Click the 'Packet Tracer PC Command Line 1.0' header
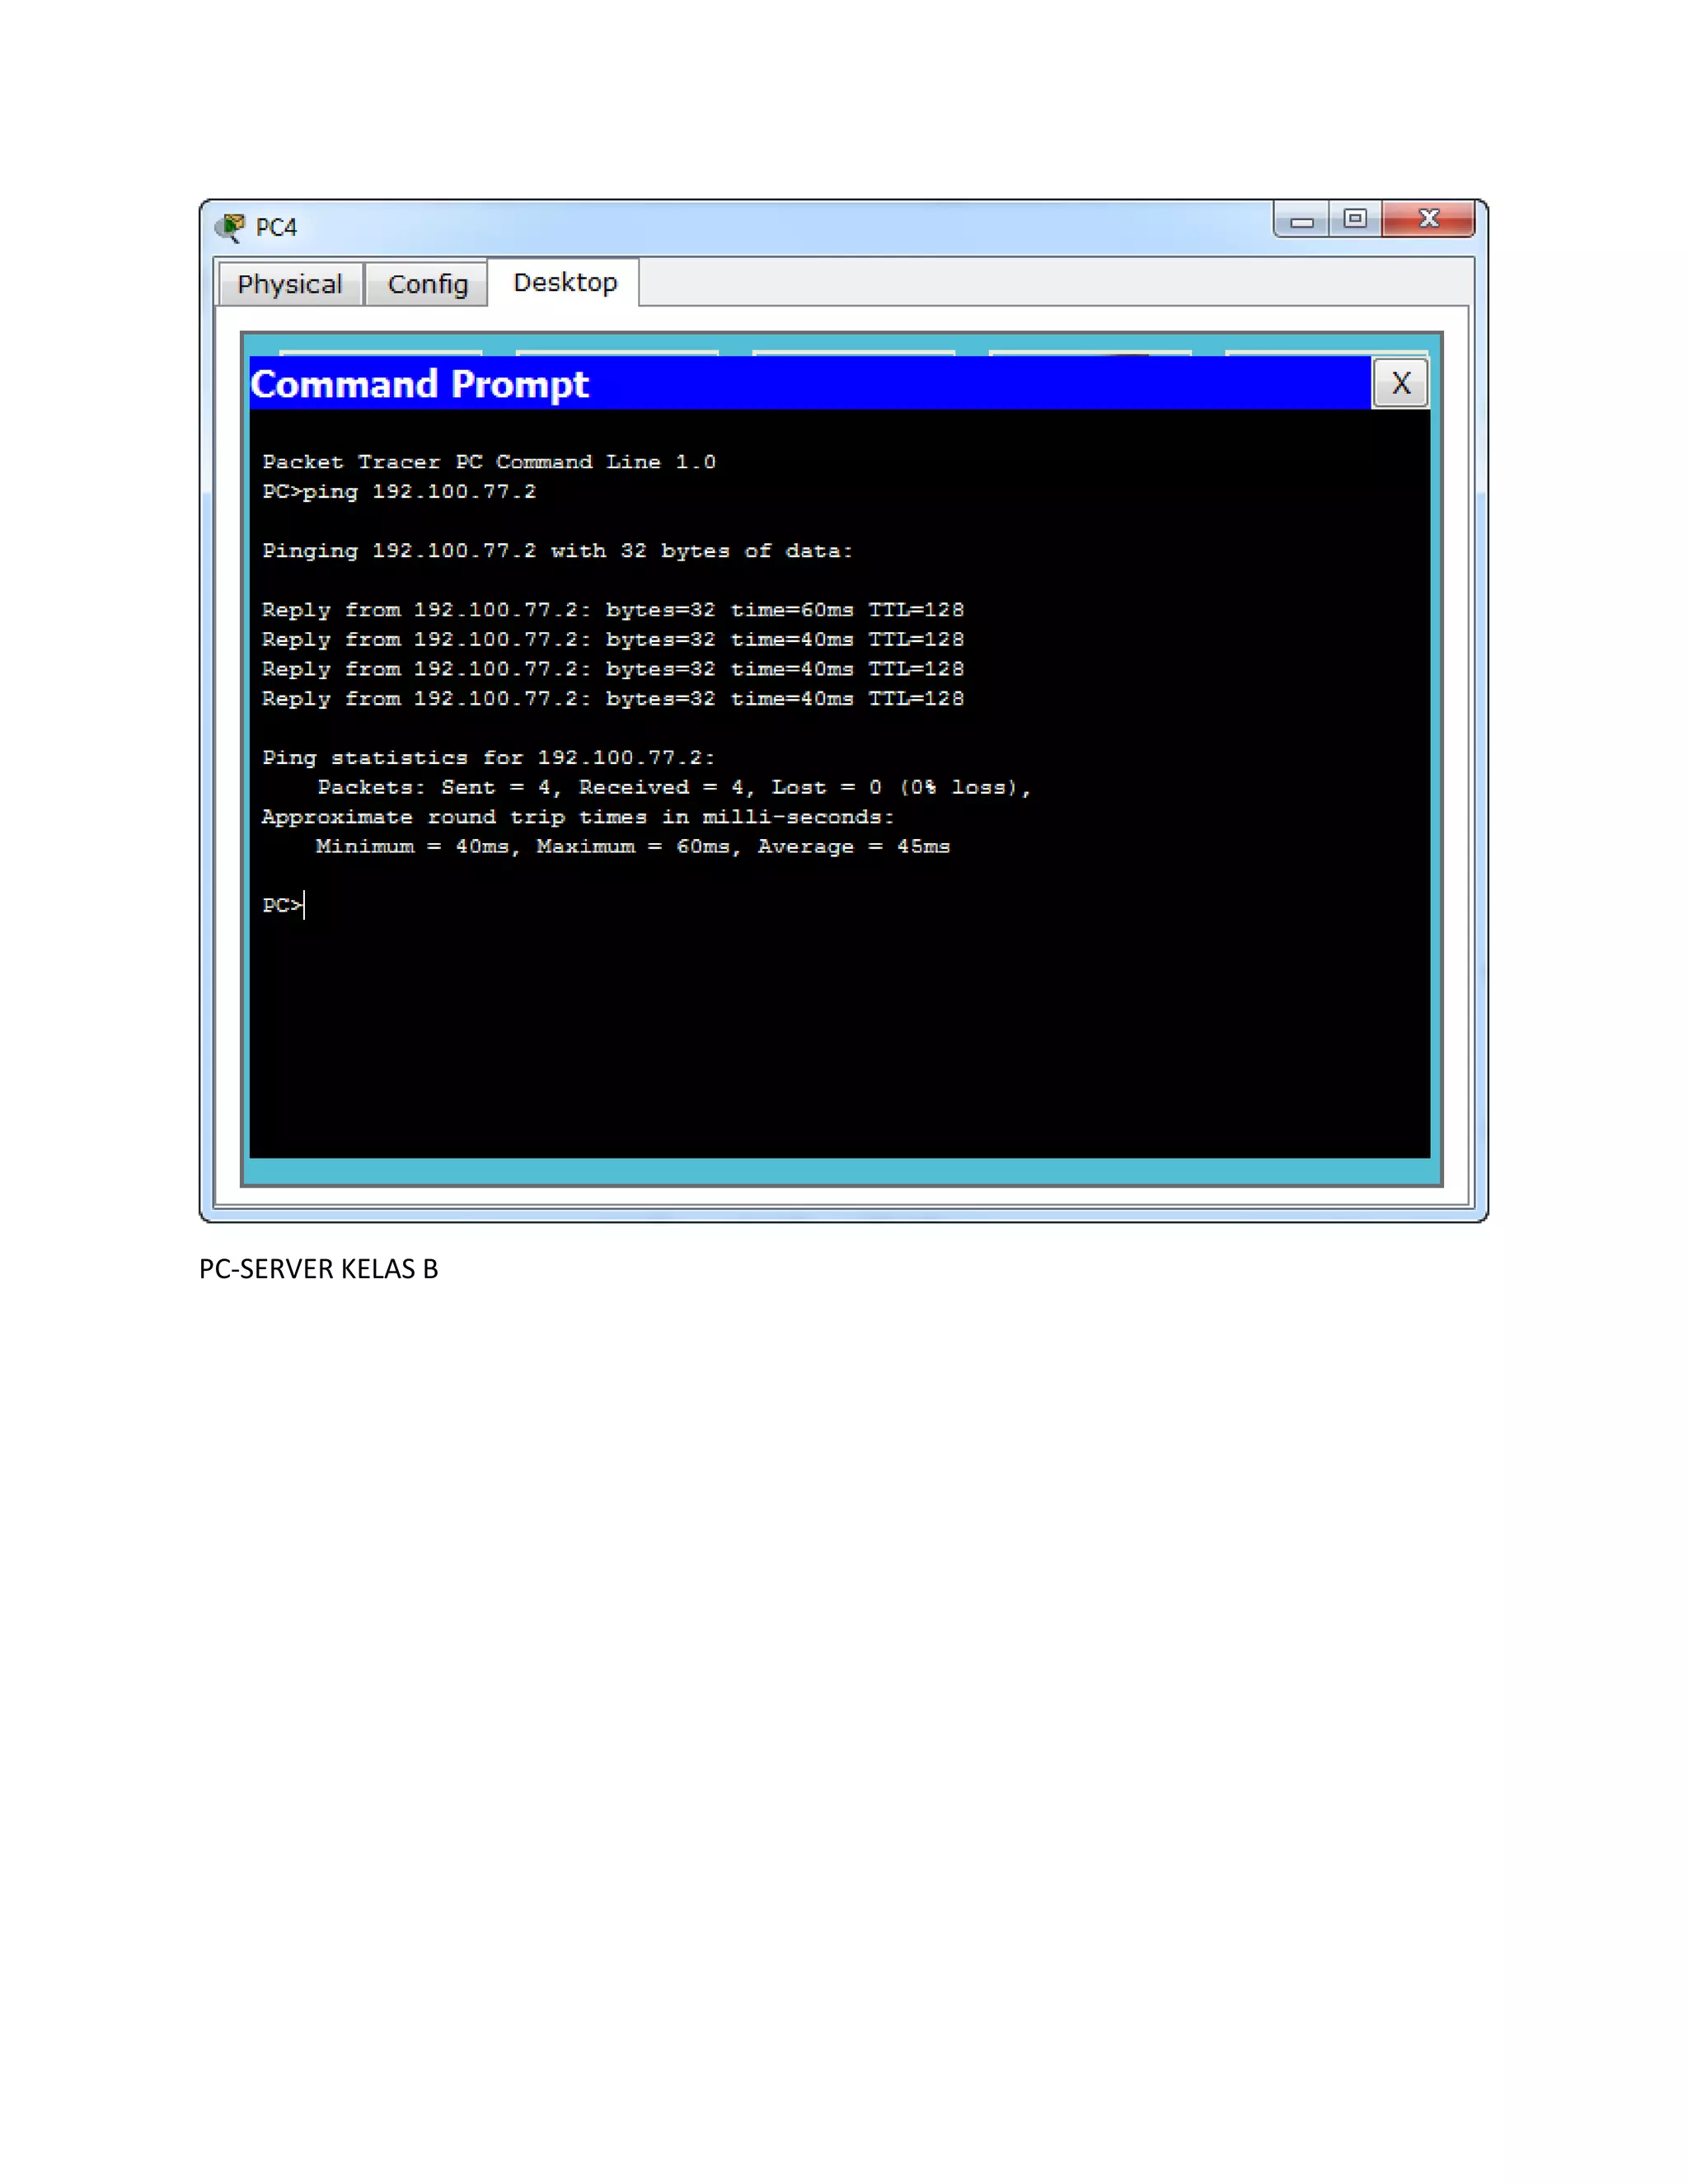Image resolution: width=1688 pixels, height=2184 pixels. point(489,462)
